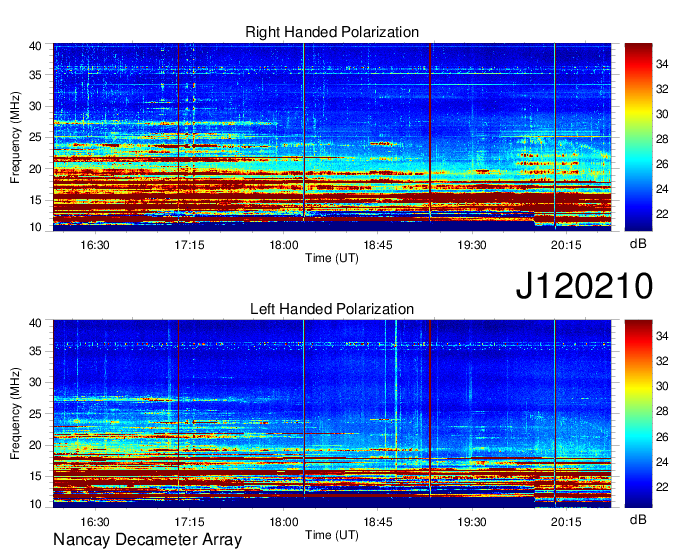
Task: Click the 25 MHz tick on Right Handed plot
Action: coord(35,137)
